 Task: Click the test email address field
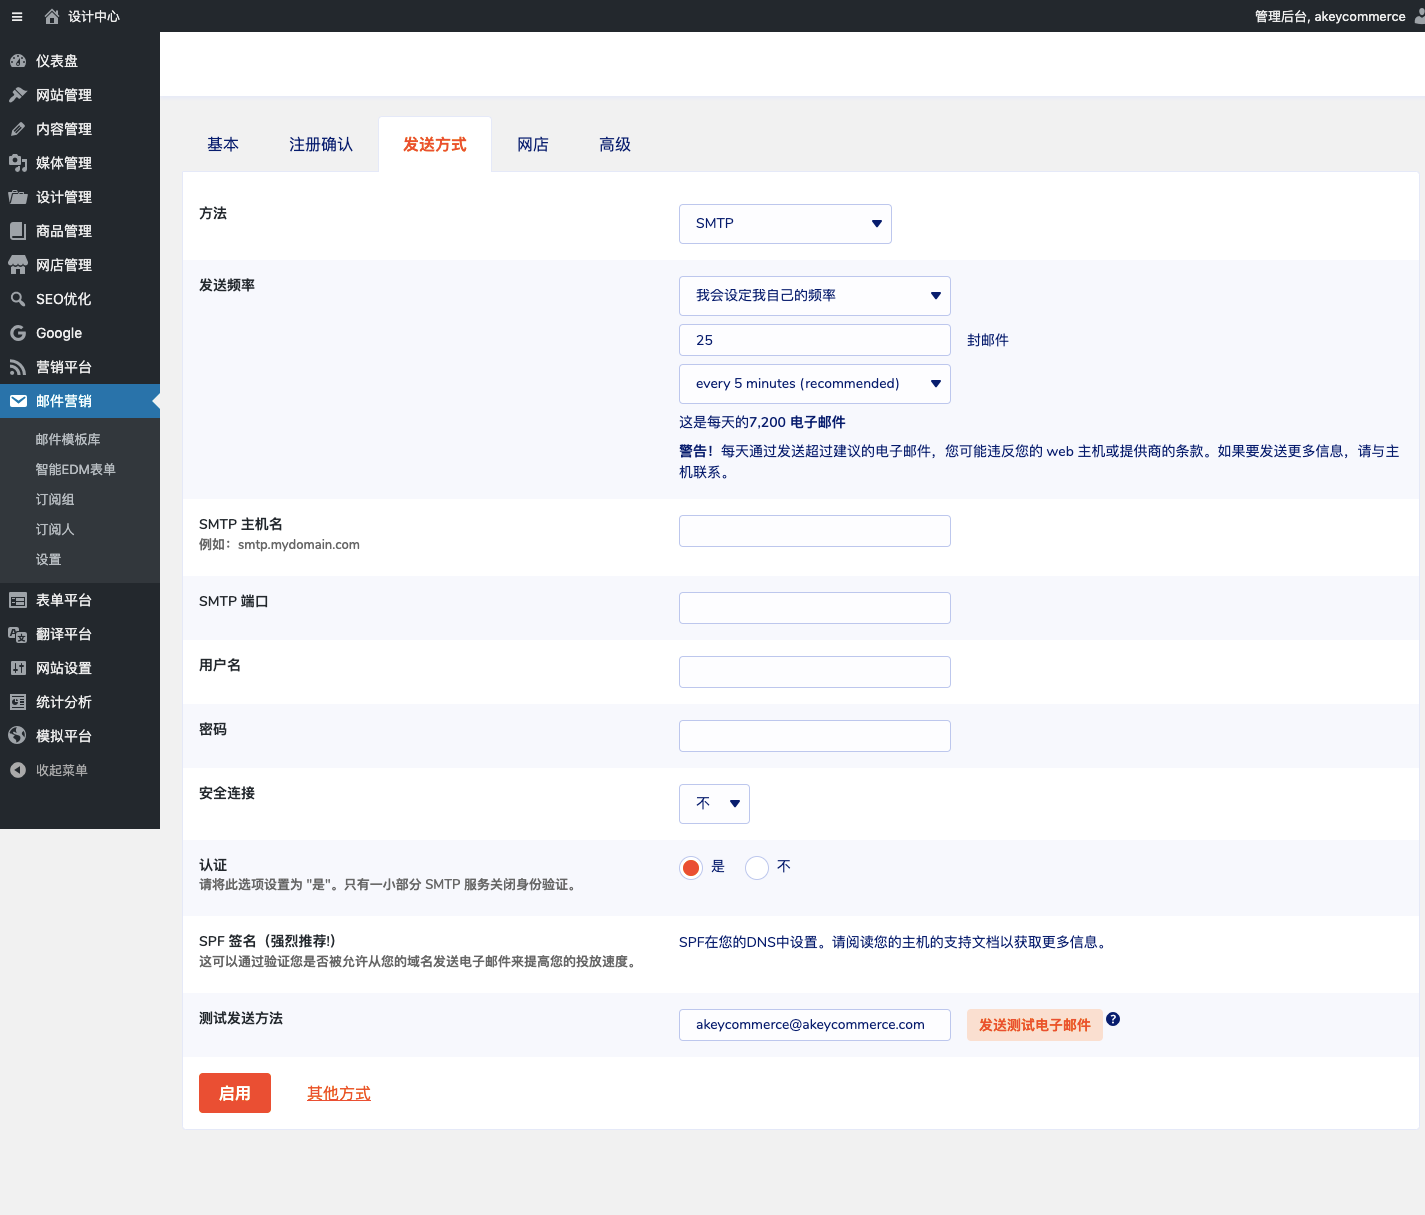pyautogui.click(x=815, y=1025)
